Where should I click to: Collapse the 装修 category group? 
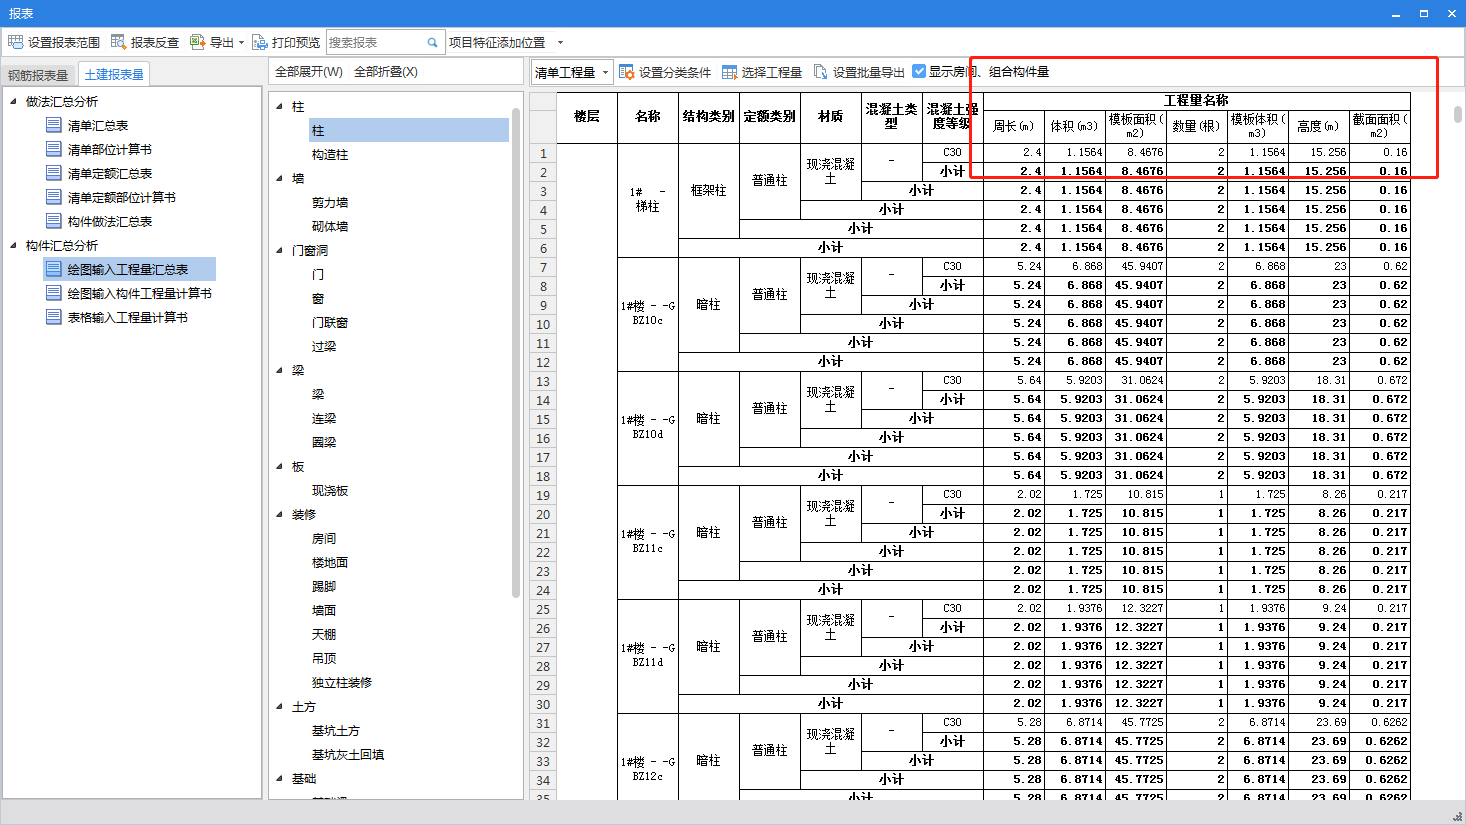coord(280,514)
